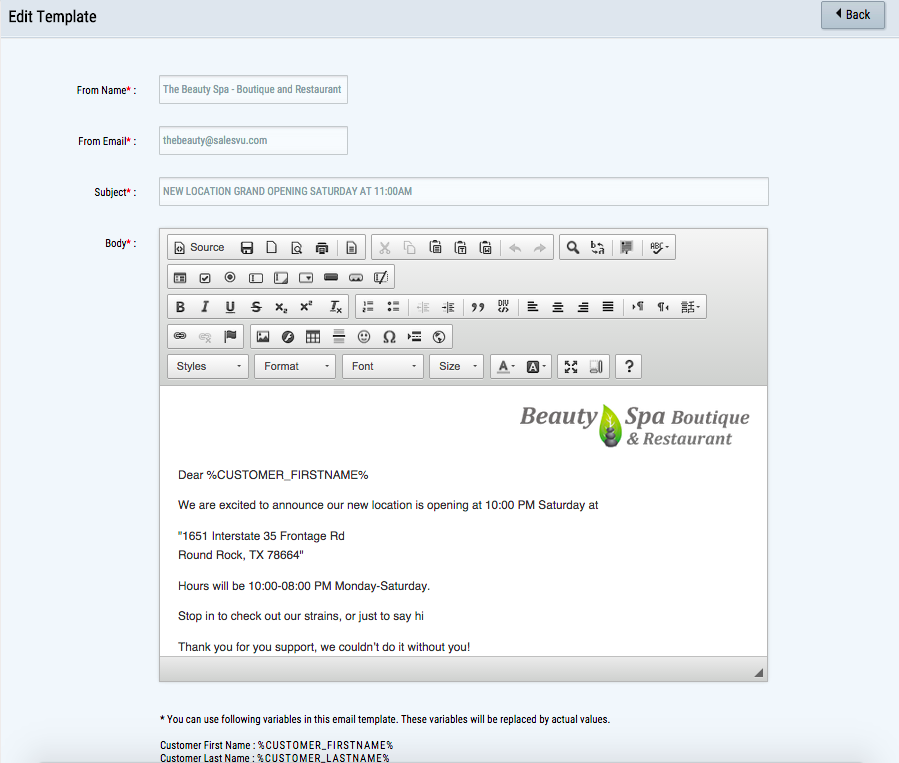Click the Decrease Indent icon
Screen dimensions: 899x763
coord(423,307)
